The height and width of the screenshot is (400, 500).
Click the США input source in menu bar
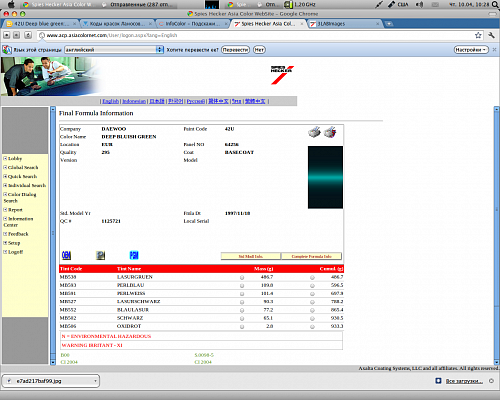(403, 4)
